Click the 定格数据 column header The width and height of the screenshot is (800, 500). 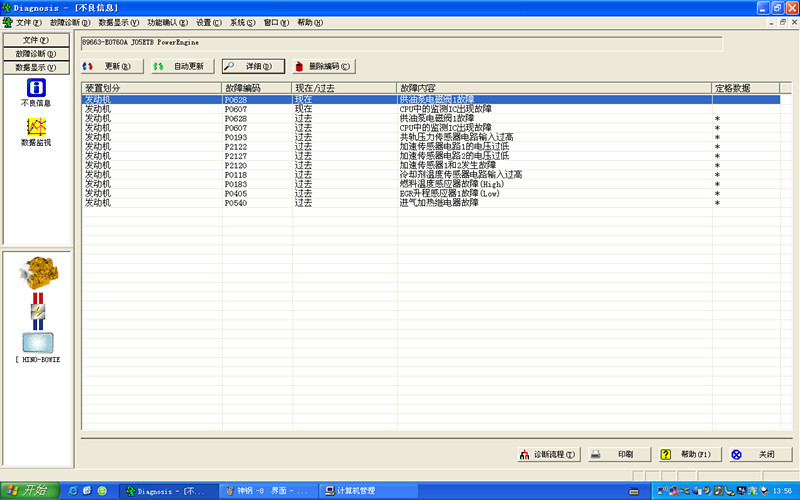746,88
